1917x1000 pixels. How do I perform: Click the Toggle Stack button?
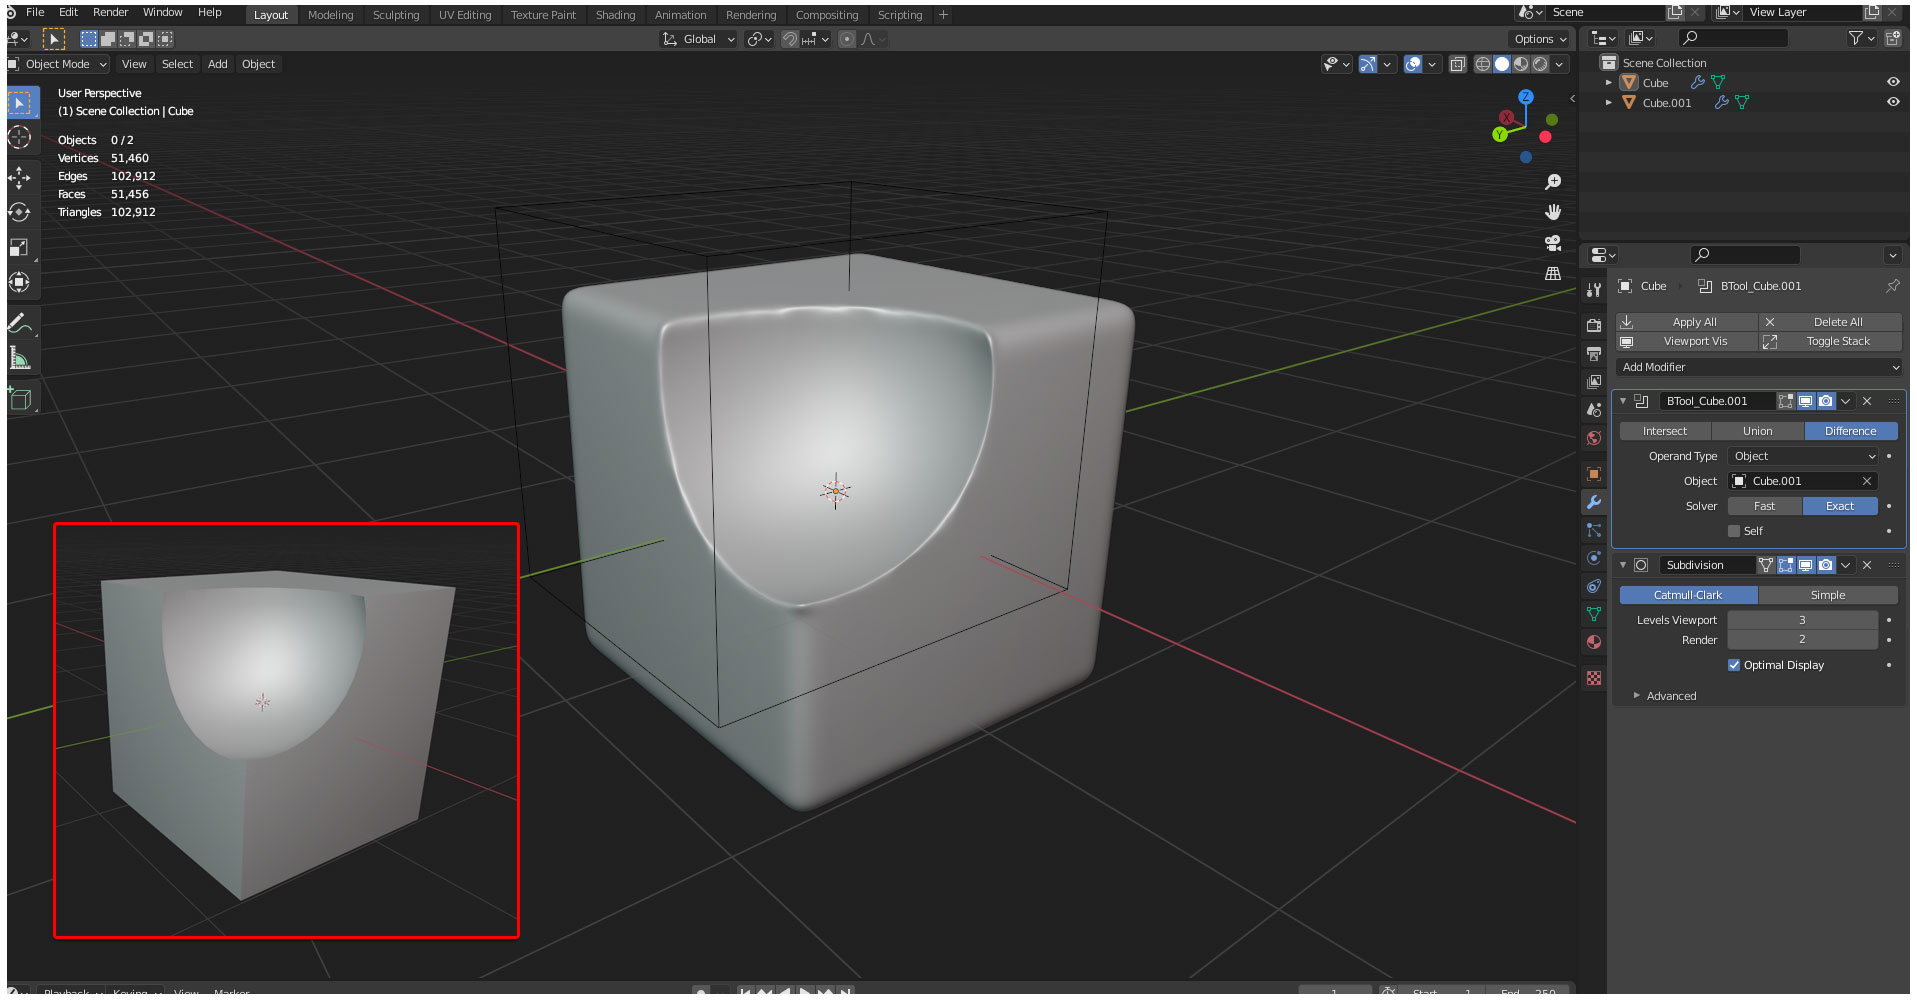1831,341
